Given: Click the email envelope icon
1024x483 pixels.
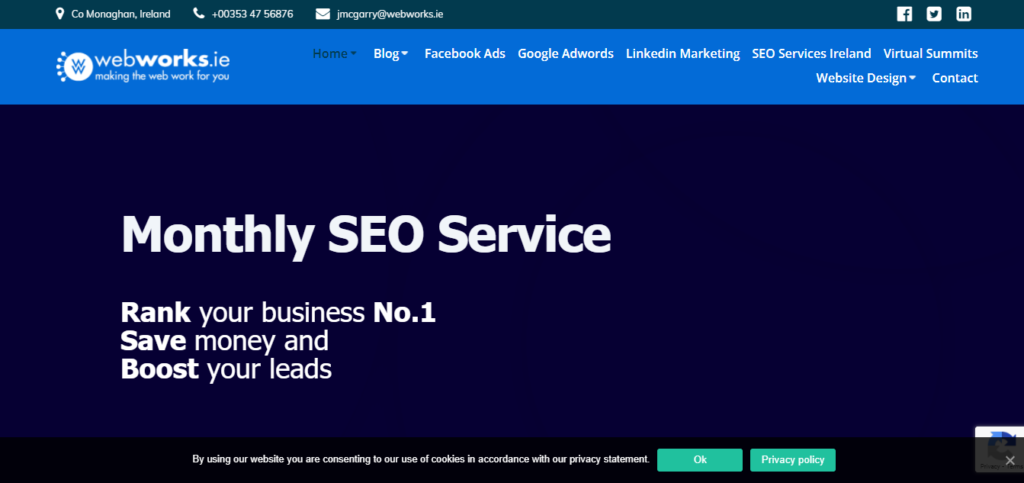Looking at the screenshot, I should (x=323, y=14).
